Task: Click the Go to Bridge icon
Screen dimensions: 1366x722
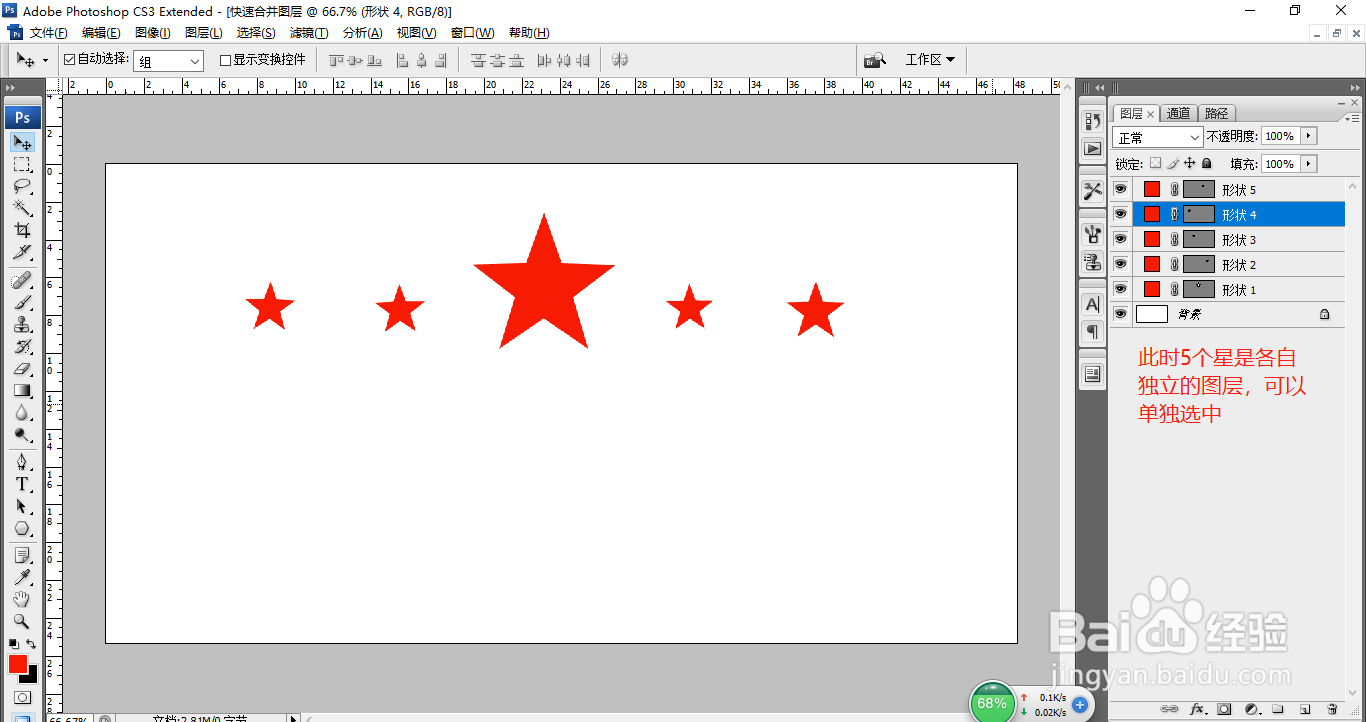Action: (x=875, y=60)
